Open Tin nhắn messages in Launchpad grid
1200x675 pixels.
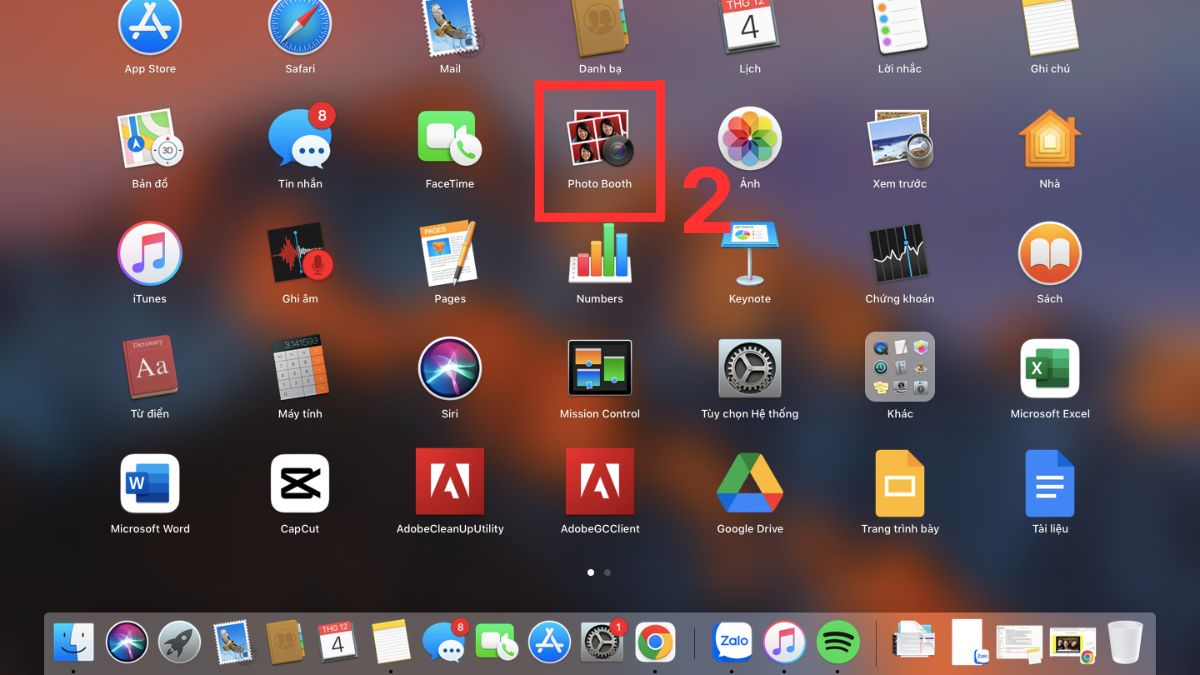(x=300, y=138)
